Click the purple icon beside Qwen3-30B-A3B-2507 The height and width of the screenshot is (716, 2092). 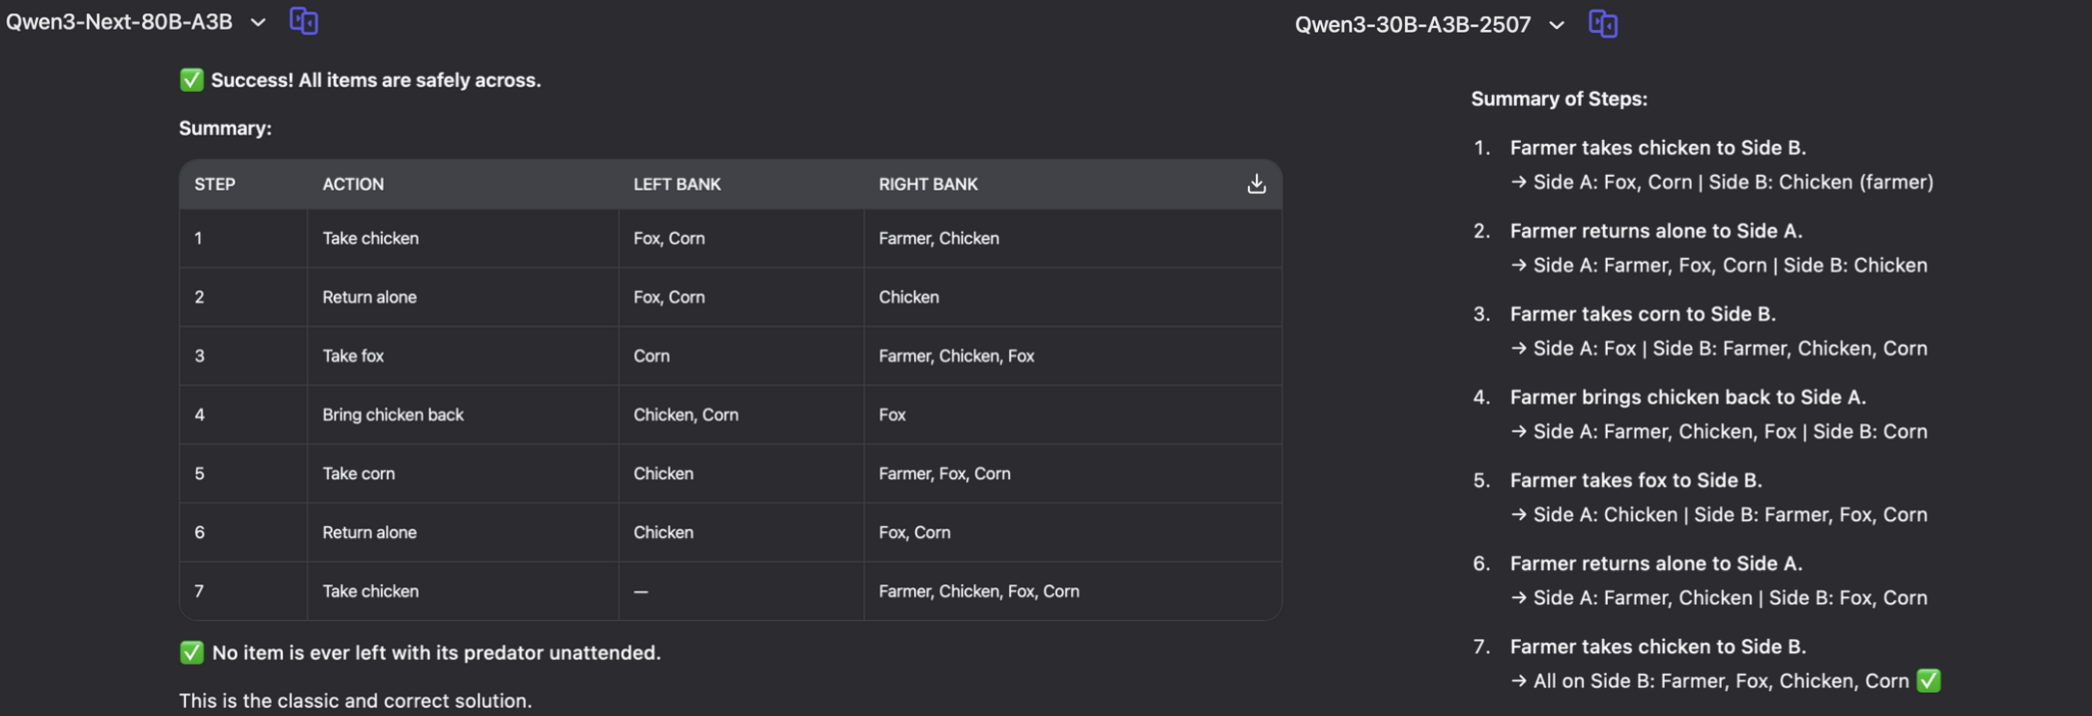(x=1603, y=24)
